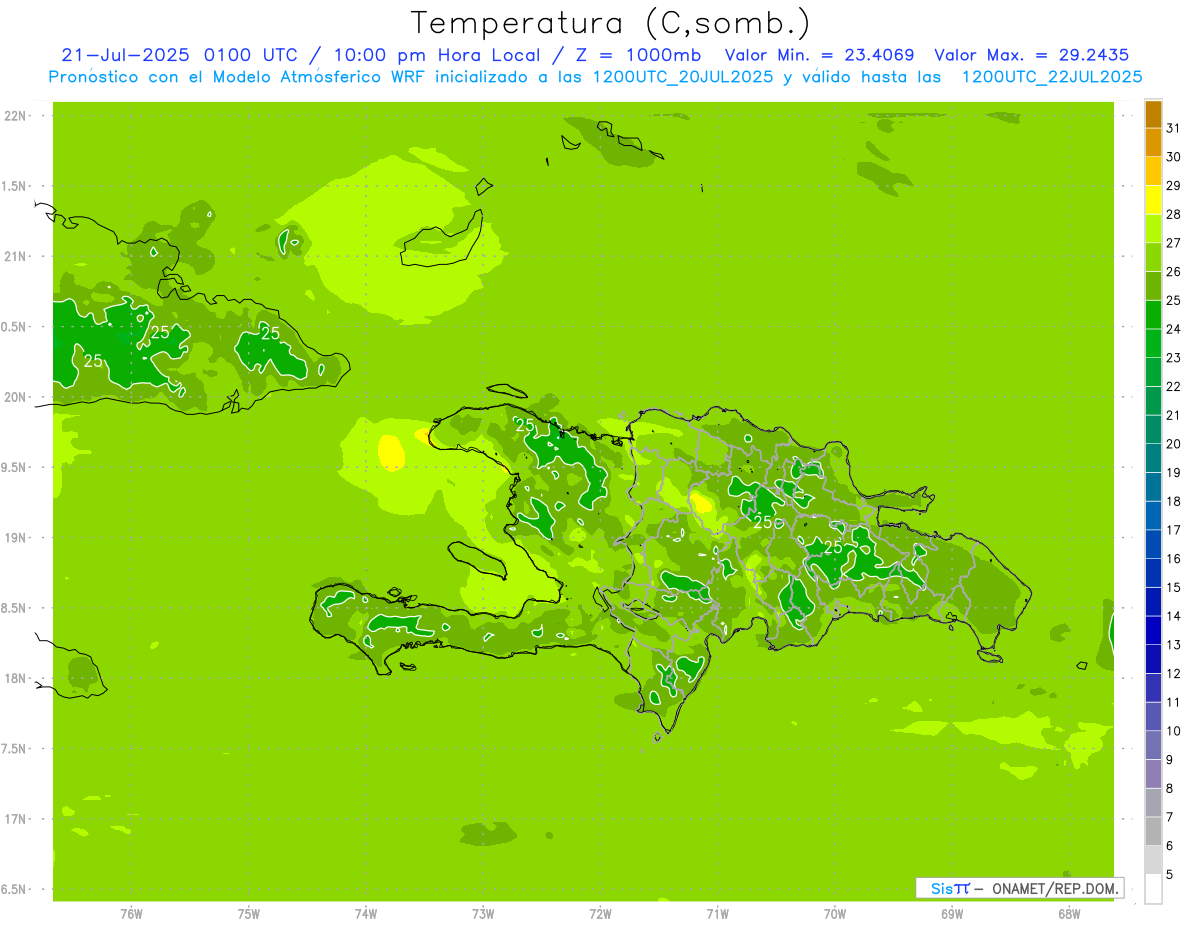Click the legend value 31
The height and width of the screenshot is (927, 1200).
pyautogui.click(x=1173, y=128)
